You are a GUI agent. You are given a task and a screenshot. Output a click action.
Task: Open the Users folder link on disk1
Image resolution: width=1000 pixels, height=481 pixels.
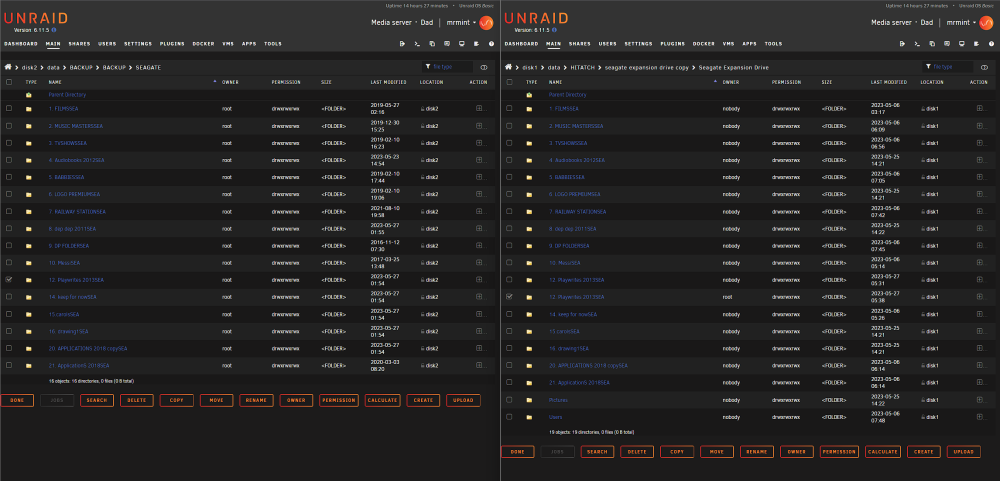coord(555,417)
